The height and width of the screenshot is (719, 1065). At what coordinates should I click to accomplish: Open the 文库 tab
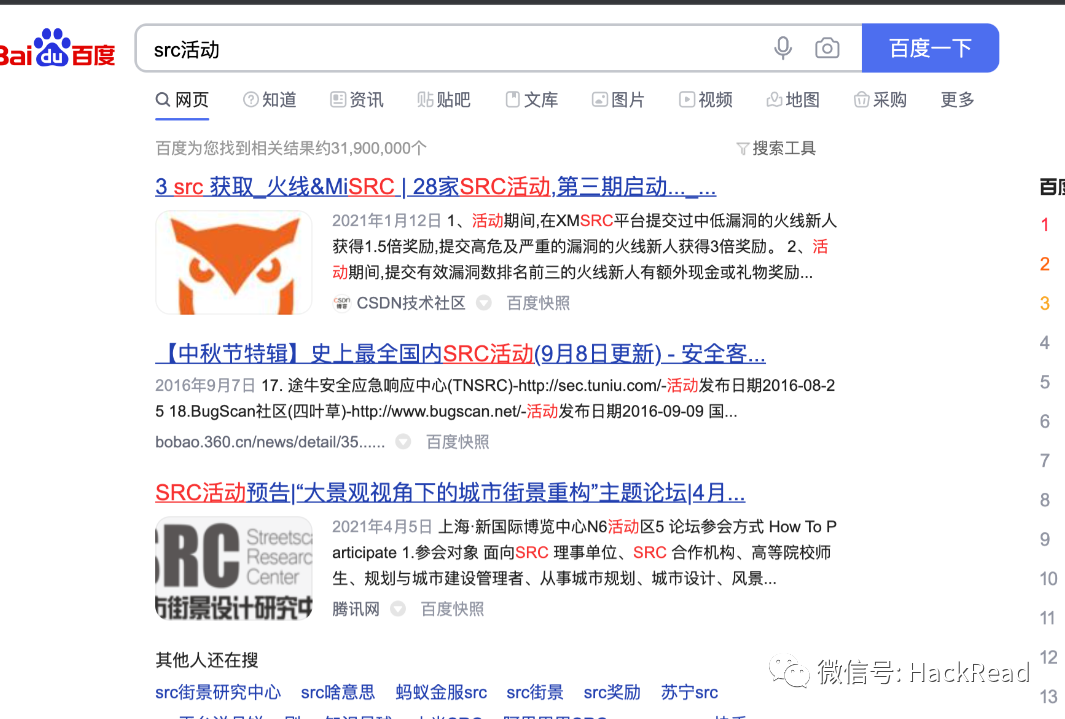tap(531, 100)
